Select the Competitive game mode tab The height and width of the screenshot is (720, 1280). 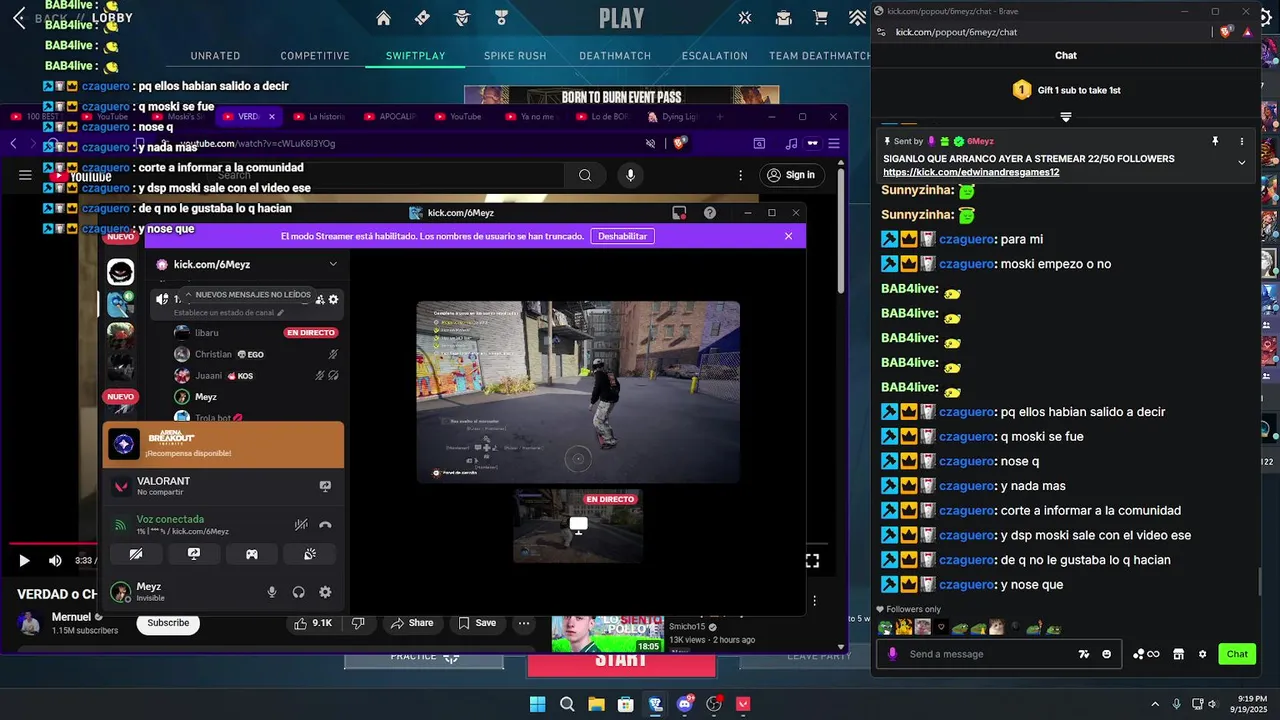315,56
